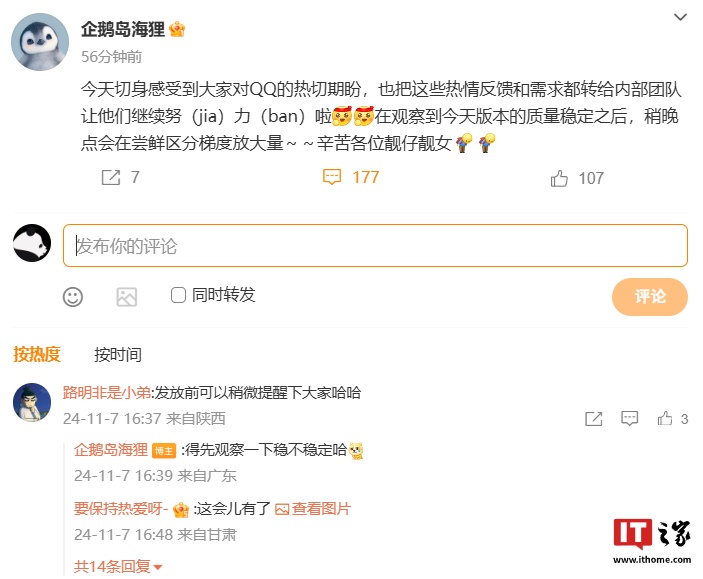Switch to 按时间 sorting tab
The image size is (703, 579).
click(118, 355)
